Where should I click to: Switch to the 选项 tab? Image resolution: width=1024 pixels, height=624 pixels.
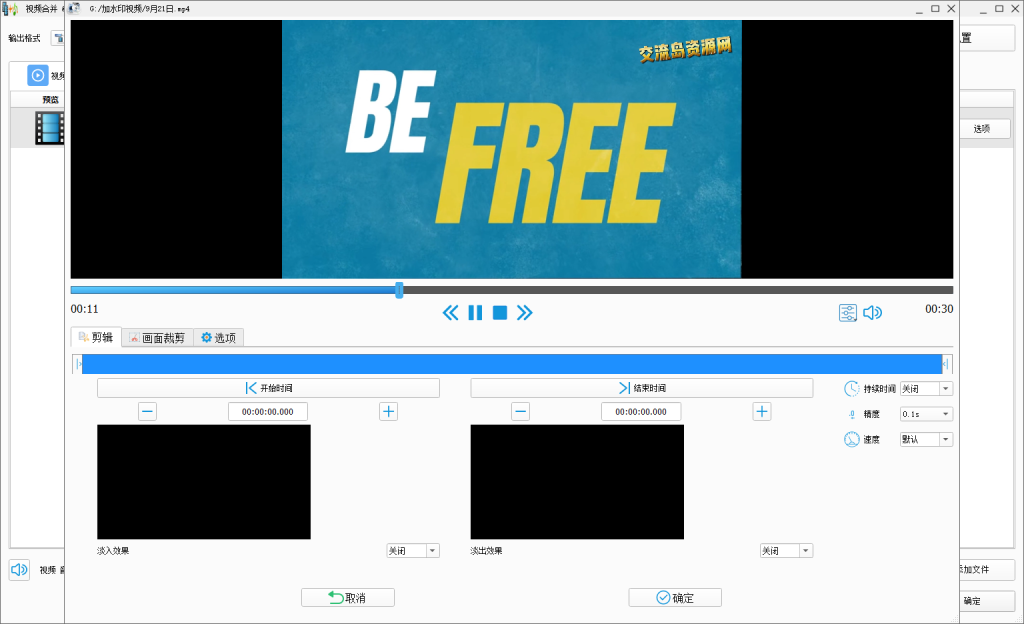pyautogui.click(x=218, y=338)
